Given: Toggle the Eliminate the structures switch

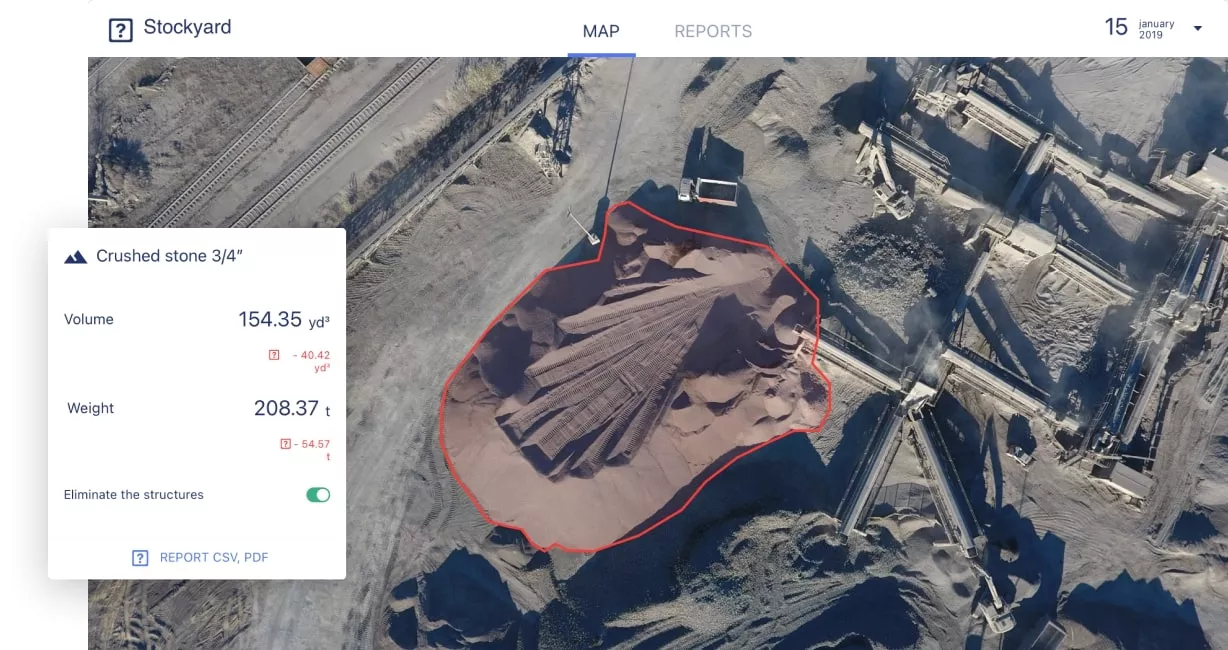Looking at the screenshot, I should pos(317,495).
